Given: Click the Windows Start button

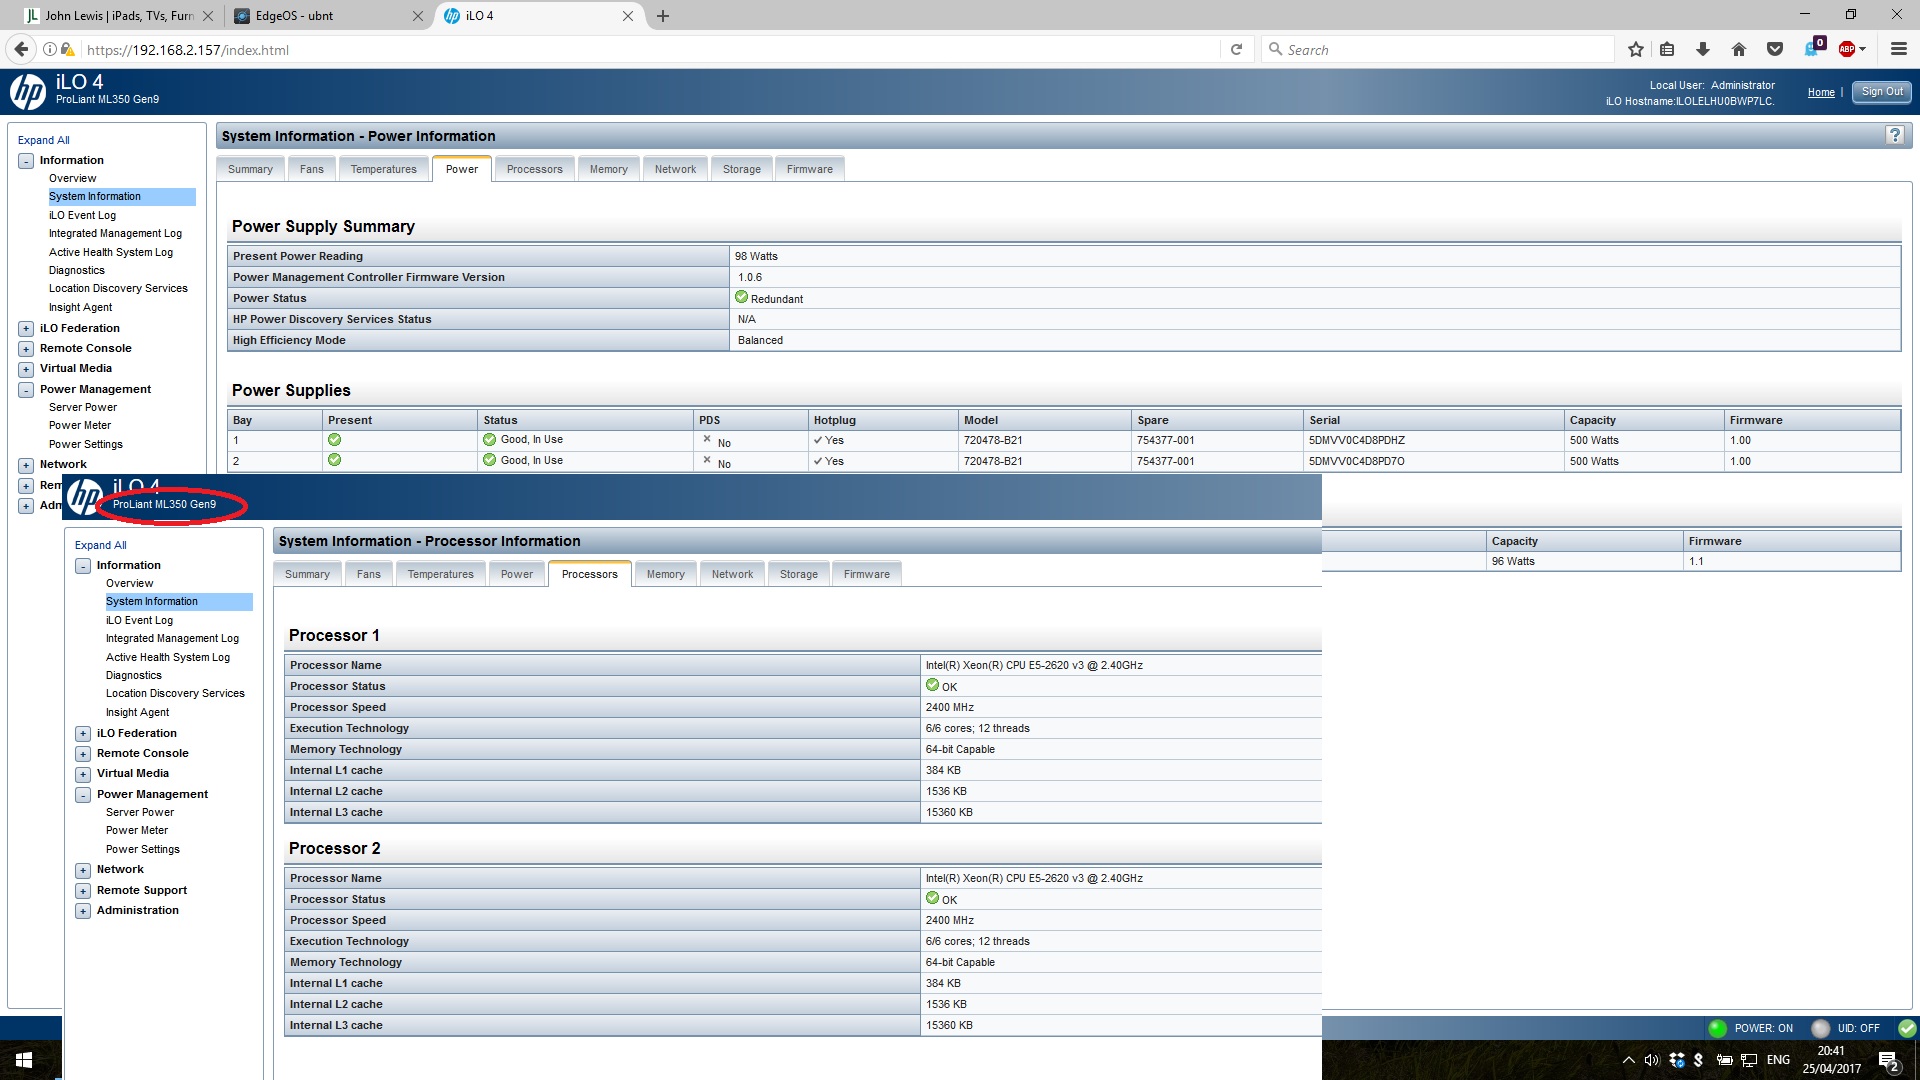Looking at the screenshot, I should click(x=24, y=1060).
